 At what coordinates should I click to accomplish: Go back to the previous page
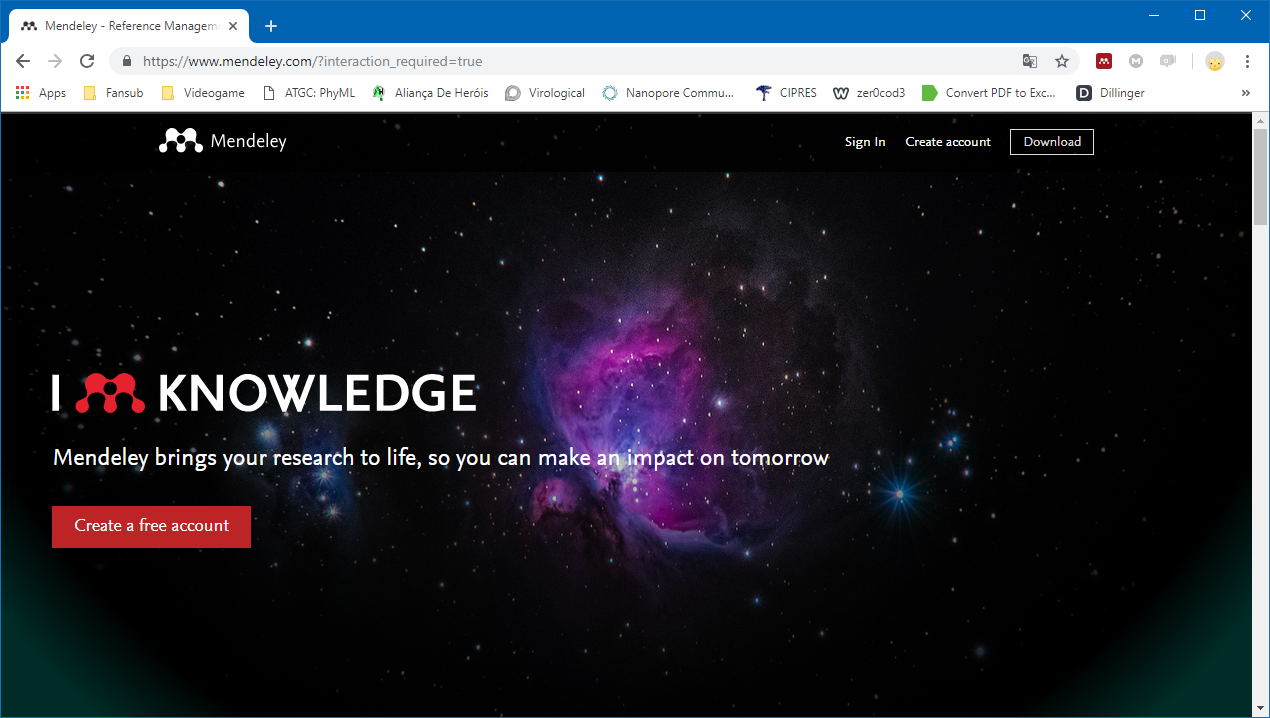pos(23,61)
